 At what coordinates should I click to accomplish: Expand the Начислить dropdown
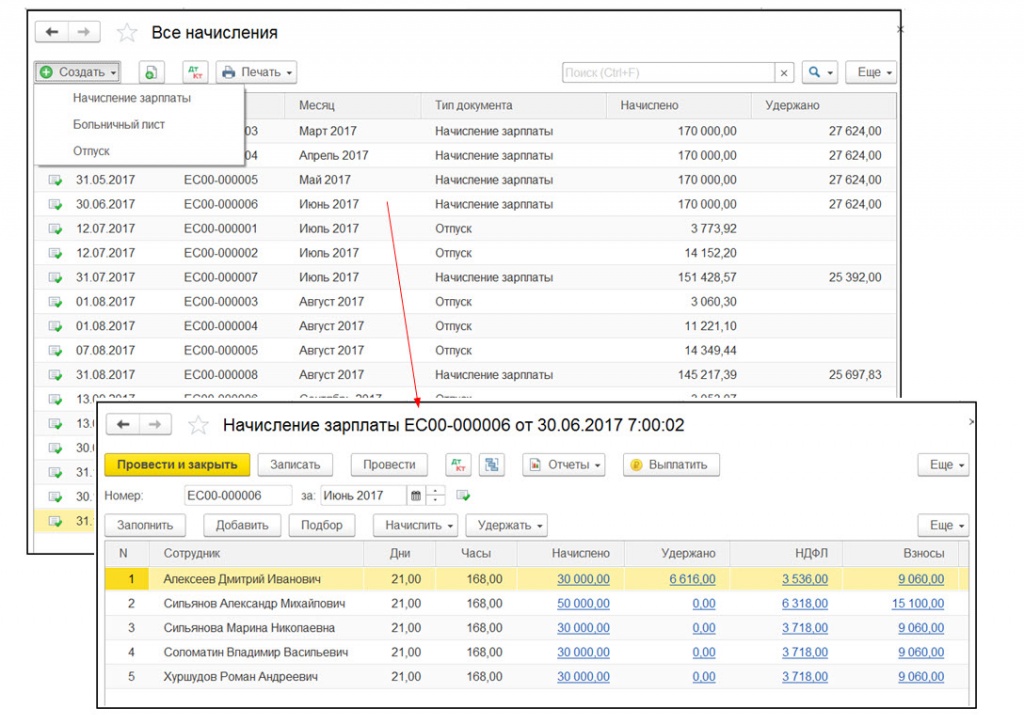click(x=415, y=526)
